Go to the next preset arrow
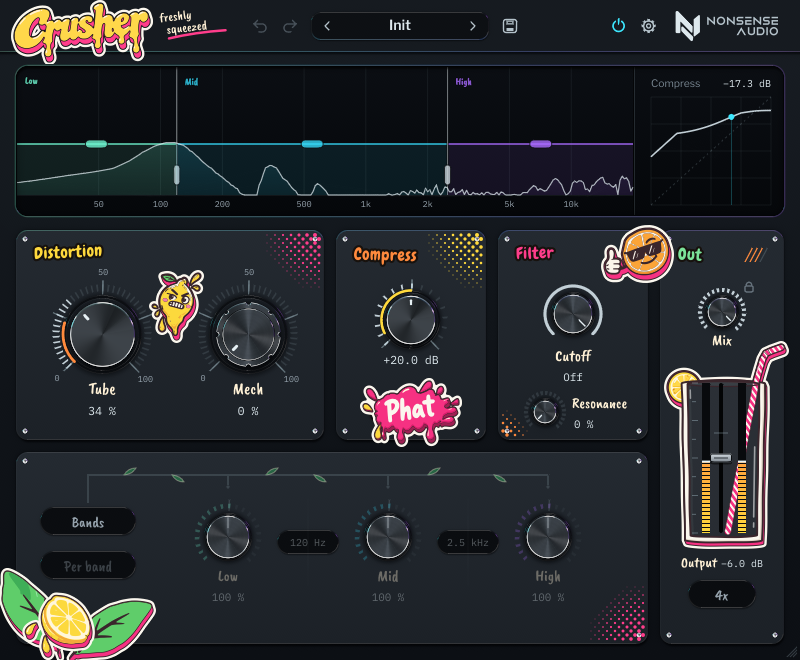The height and width of the screenshot is (660, 800). 472,26
